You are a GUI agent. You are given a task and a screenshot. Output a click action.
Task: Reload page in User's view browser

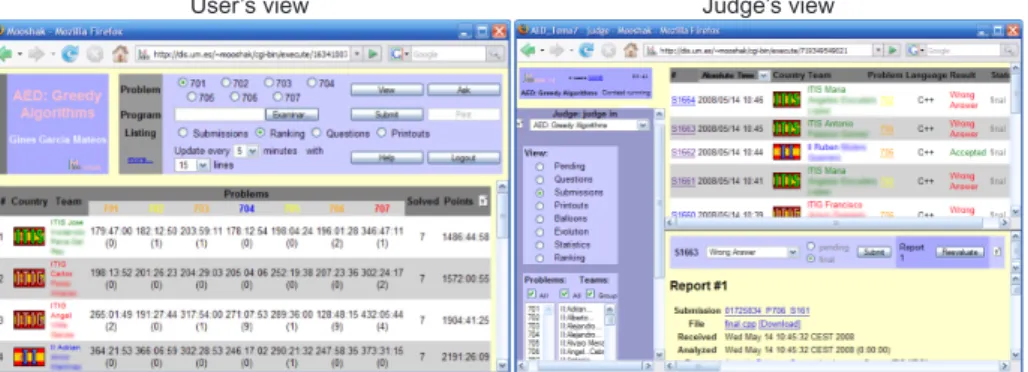point(70,54)
